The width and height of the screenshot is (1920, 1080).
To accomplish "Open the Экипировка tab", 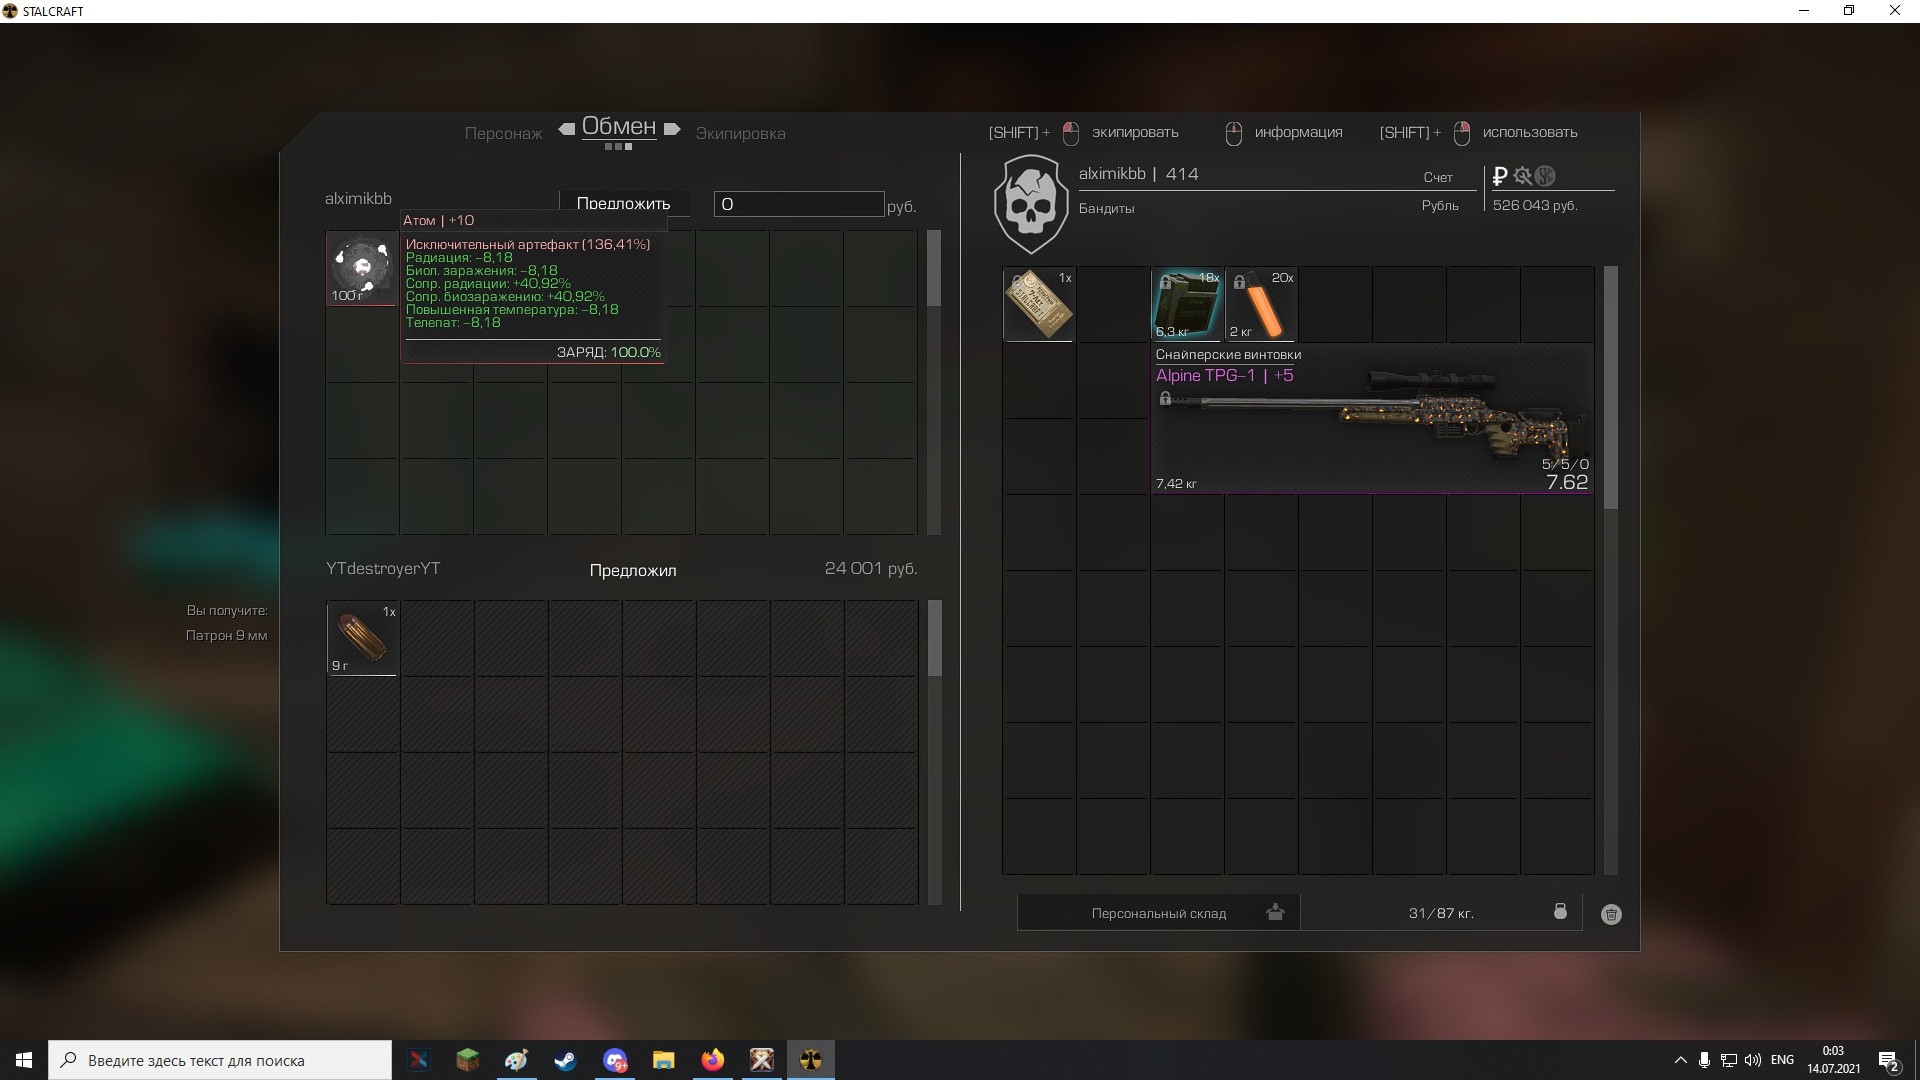I will pos(740,134).
